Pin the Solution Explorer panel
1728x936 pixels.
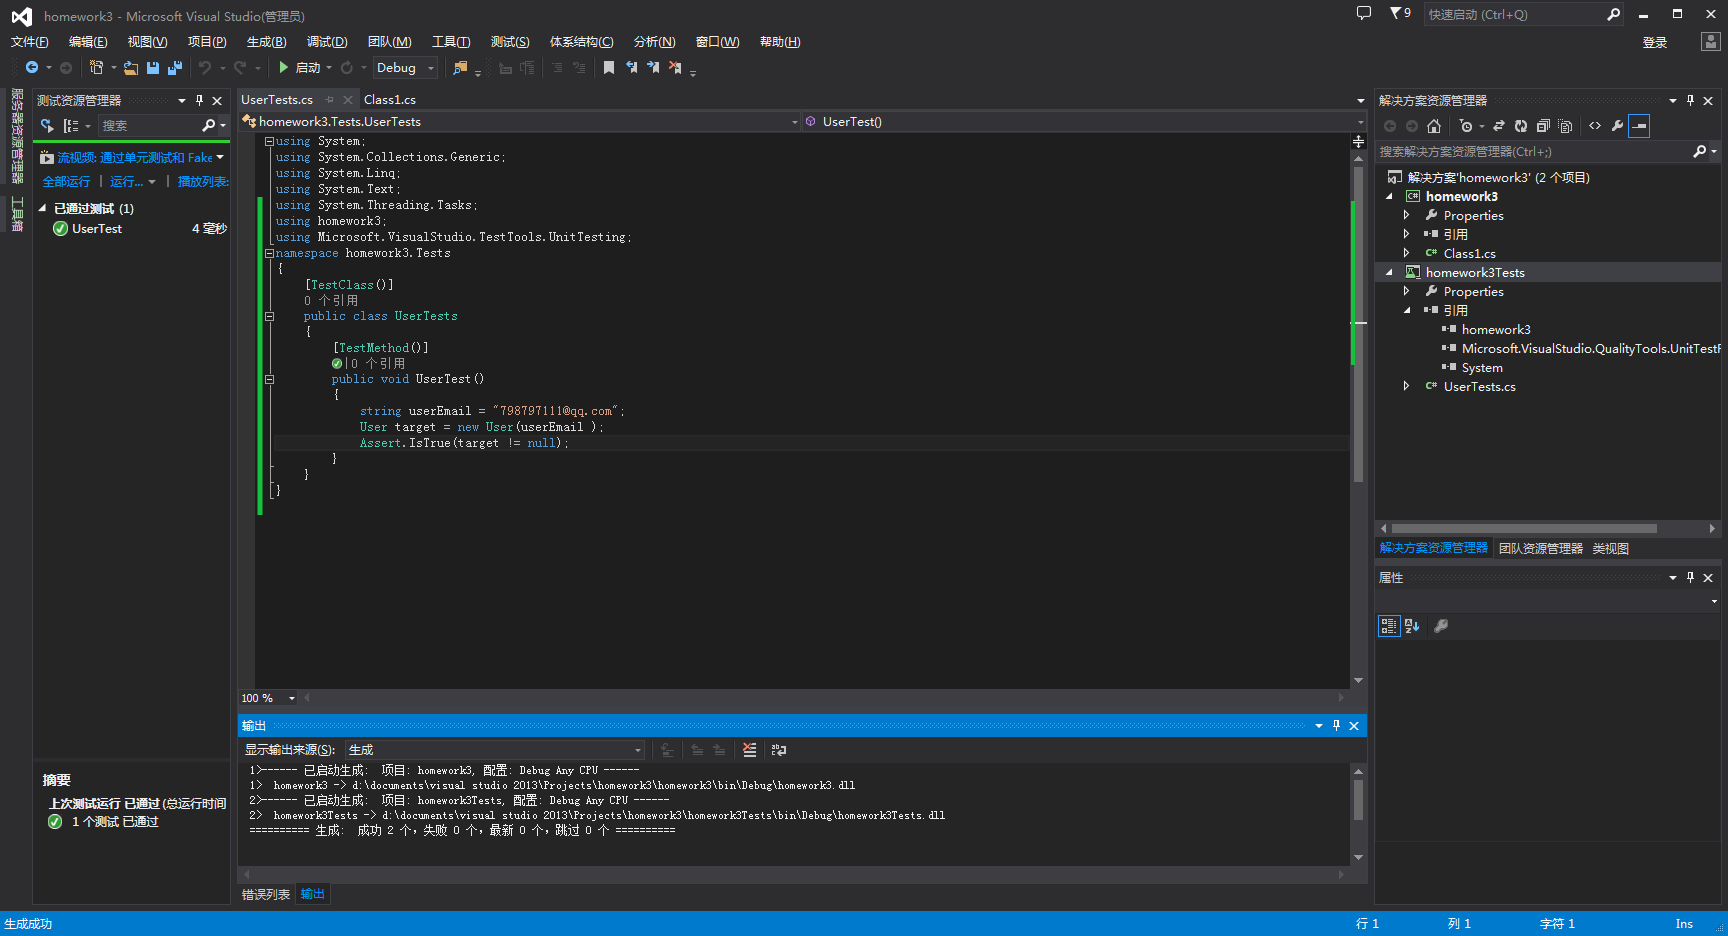[1690, 100]
